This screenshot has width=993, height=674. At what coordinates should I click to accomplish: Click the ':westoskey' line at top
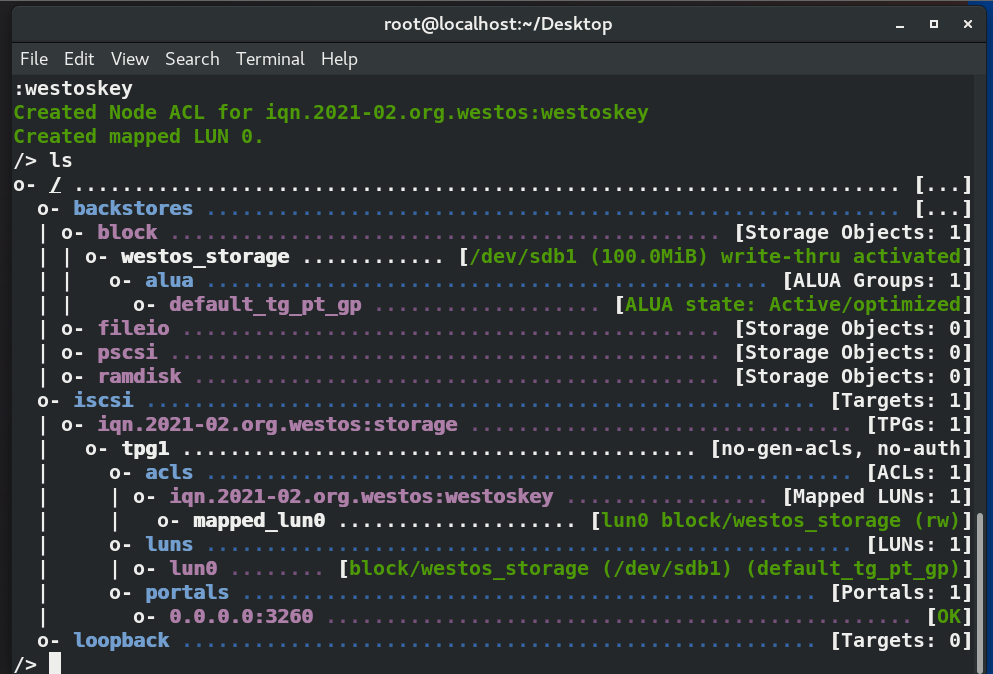73,89
